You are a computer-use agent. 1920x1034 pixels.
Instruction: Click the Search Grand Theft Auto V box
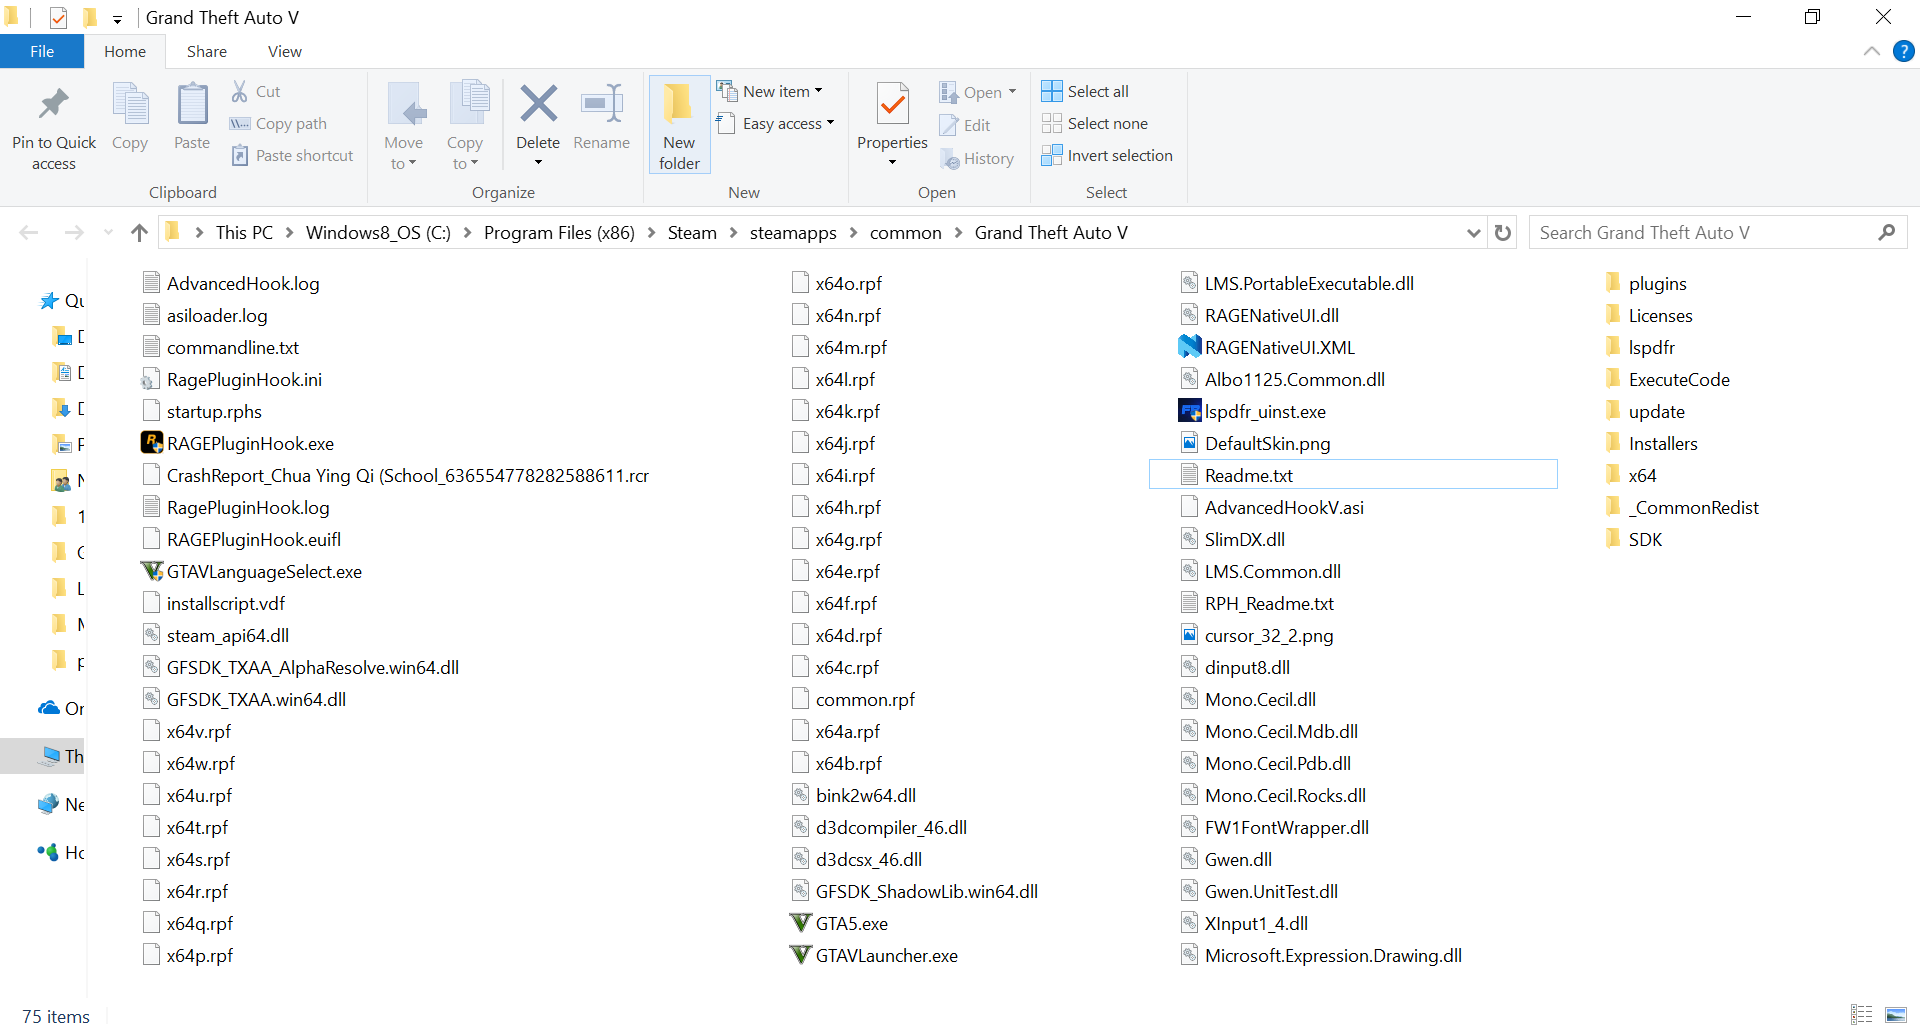(1718, 232)
